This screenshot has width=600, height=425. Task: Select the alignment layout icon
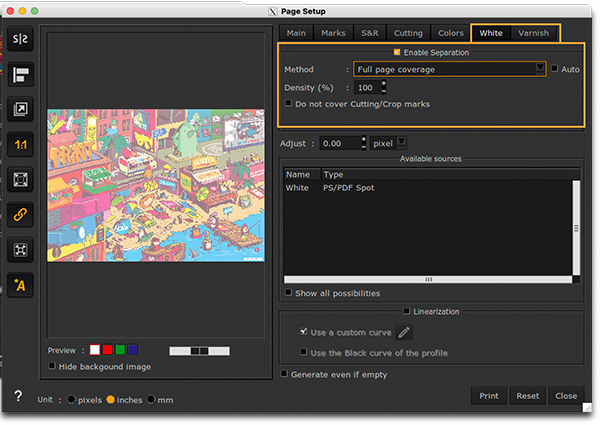pyautogui.click(x=20, y=74)
